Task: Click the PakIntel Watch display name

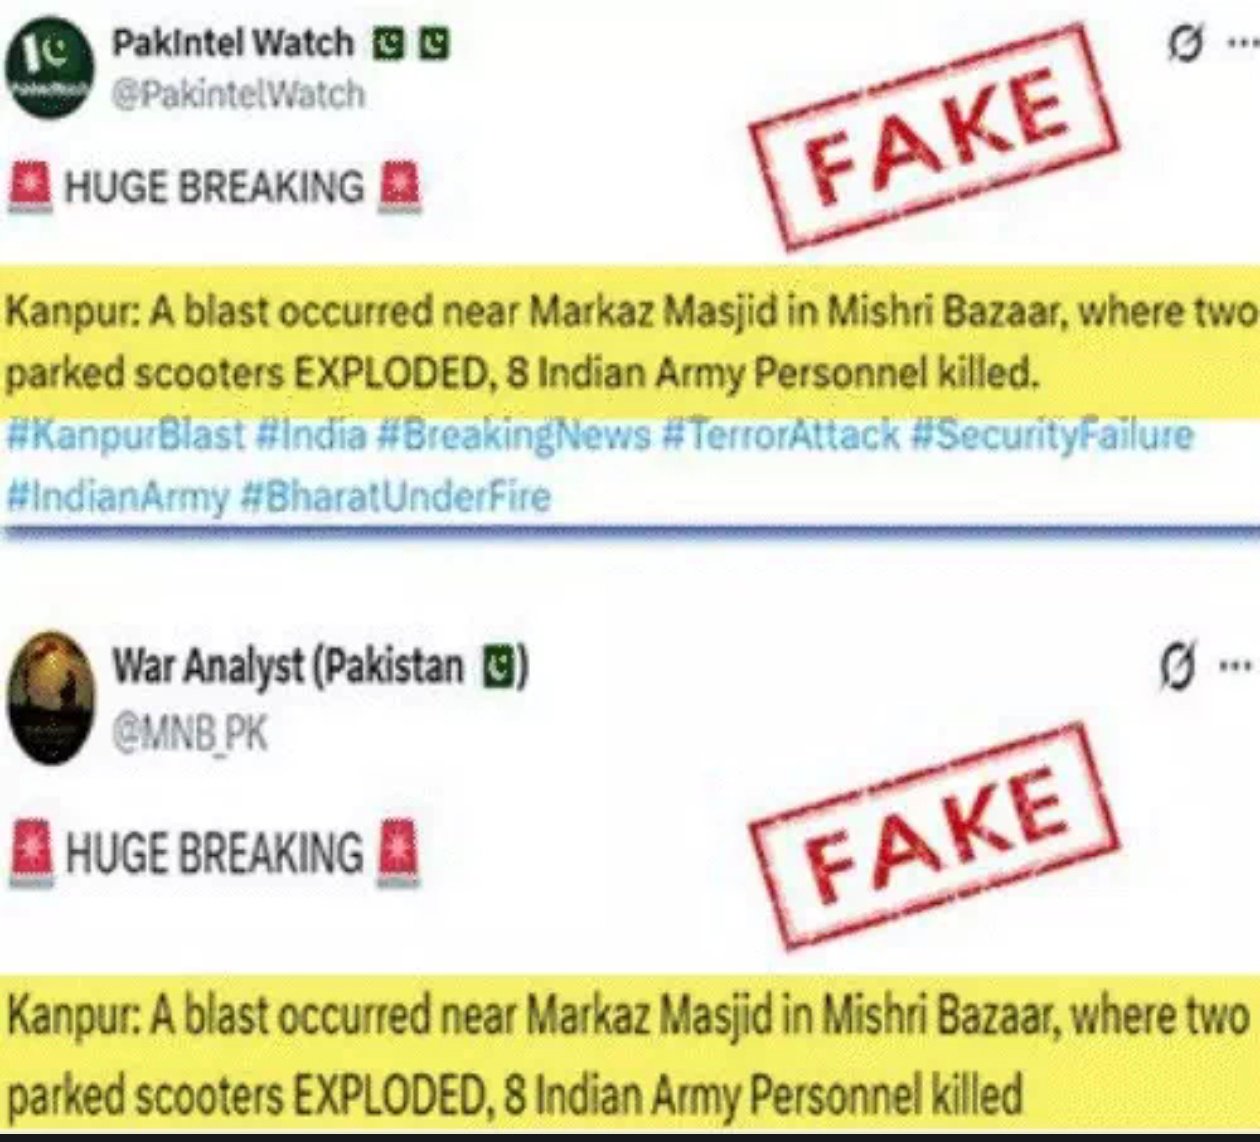Action: [233, 43]
